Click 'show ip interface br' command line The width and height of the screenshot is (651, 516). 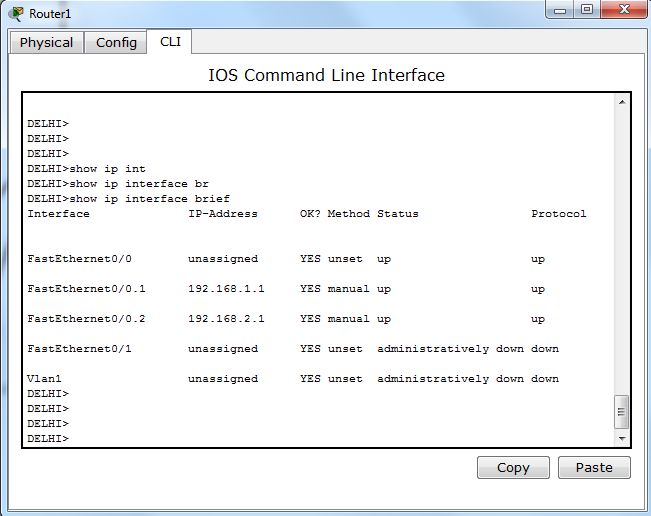pyautogui.click(x=118, y=183)
